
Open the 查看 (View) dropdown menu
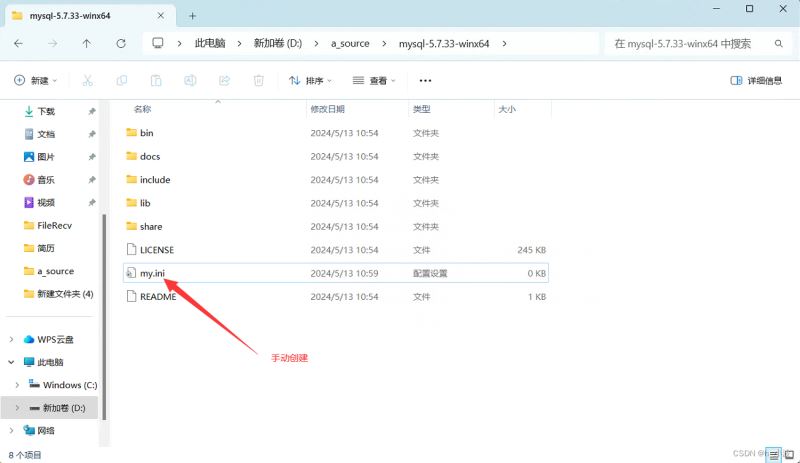[x=372, y=80]
